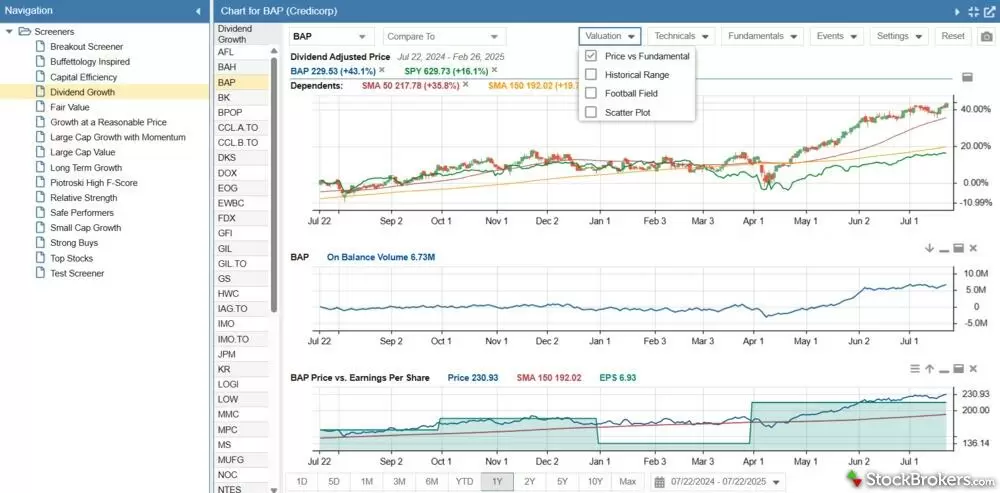Open the Breakout Screener

pyautogui.click(x=87, y=47)
